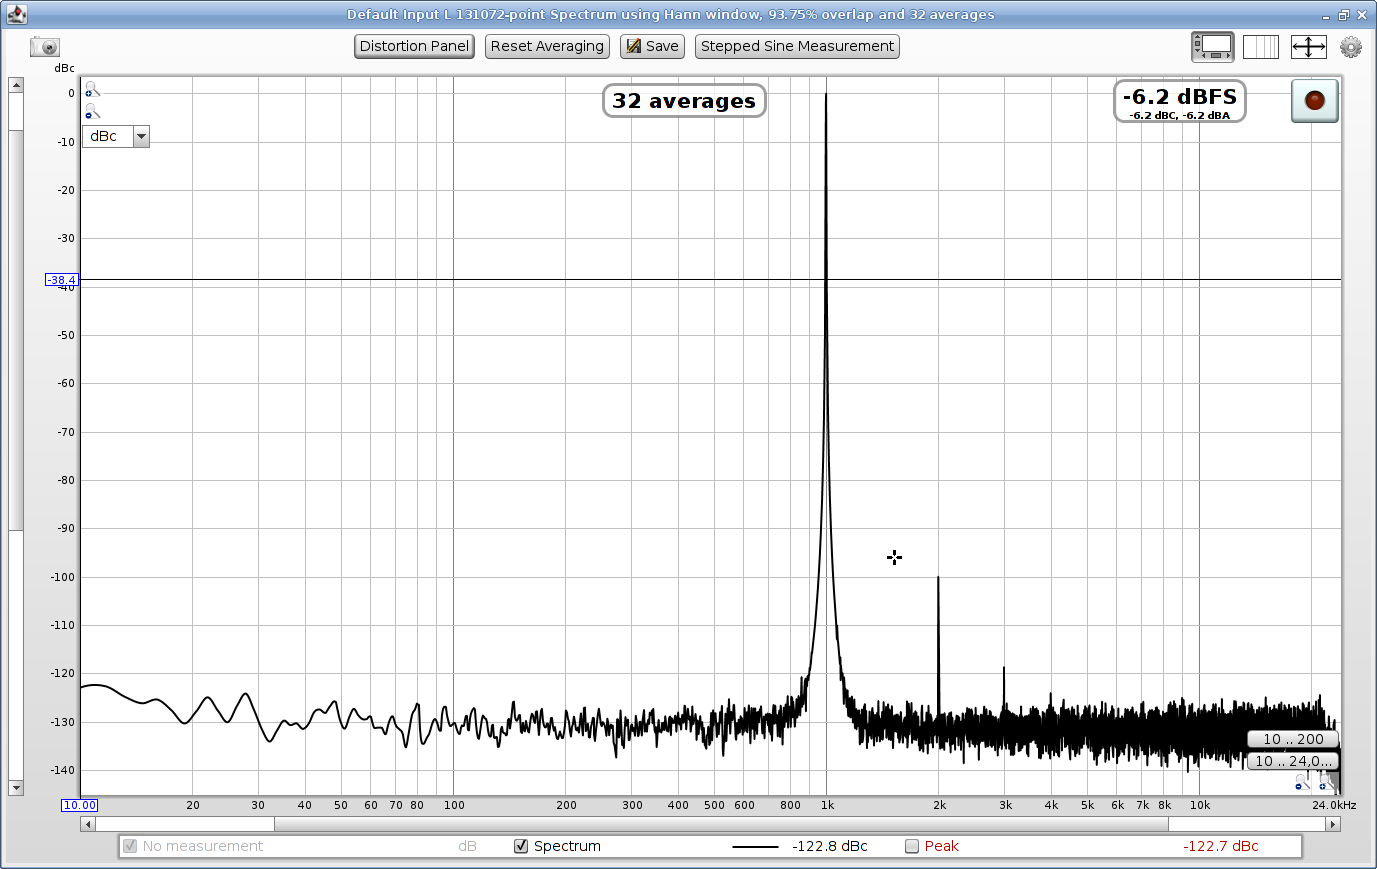Viewport: 1377px width, 869px height.
Task: Close the spectrum window
Action: pyautogui.click(x=1362, y=15)
